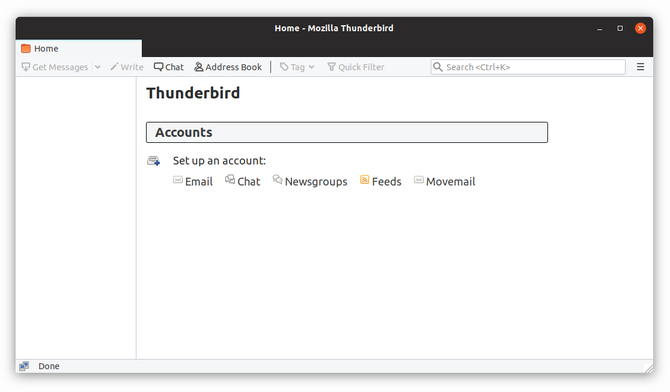670x392 pixels.
Task: Open the Address Book from the toolbar
Action: coord(228,67)
